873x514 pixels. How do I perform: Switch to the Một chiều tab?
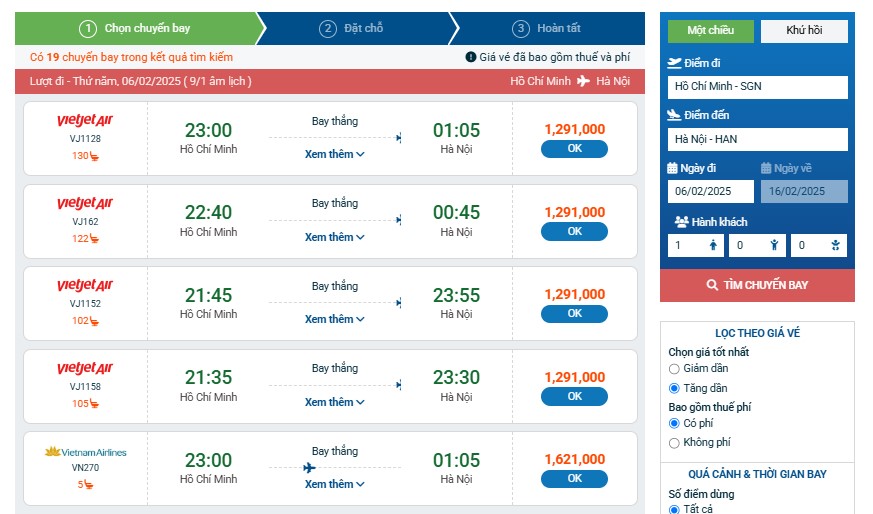pos(710,31)
